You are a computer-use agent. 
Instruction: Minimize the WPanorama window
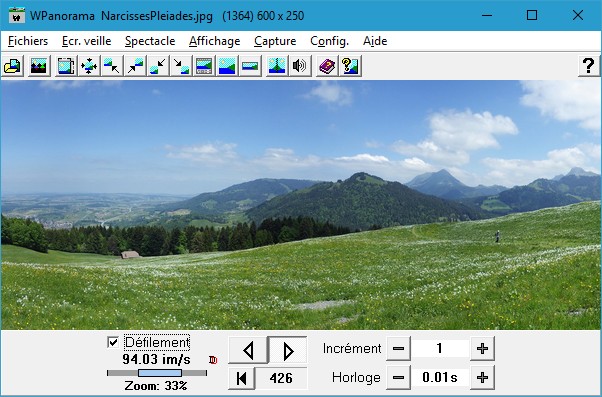[487, 15]
